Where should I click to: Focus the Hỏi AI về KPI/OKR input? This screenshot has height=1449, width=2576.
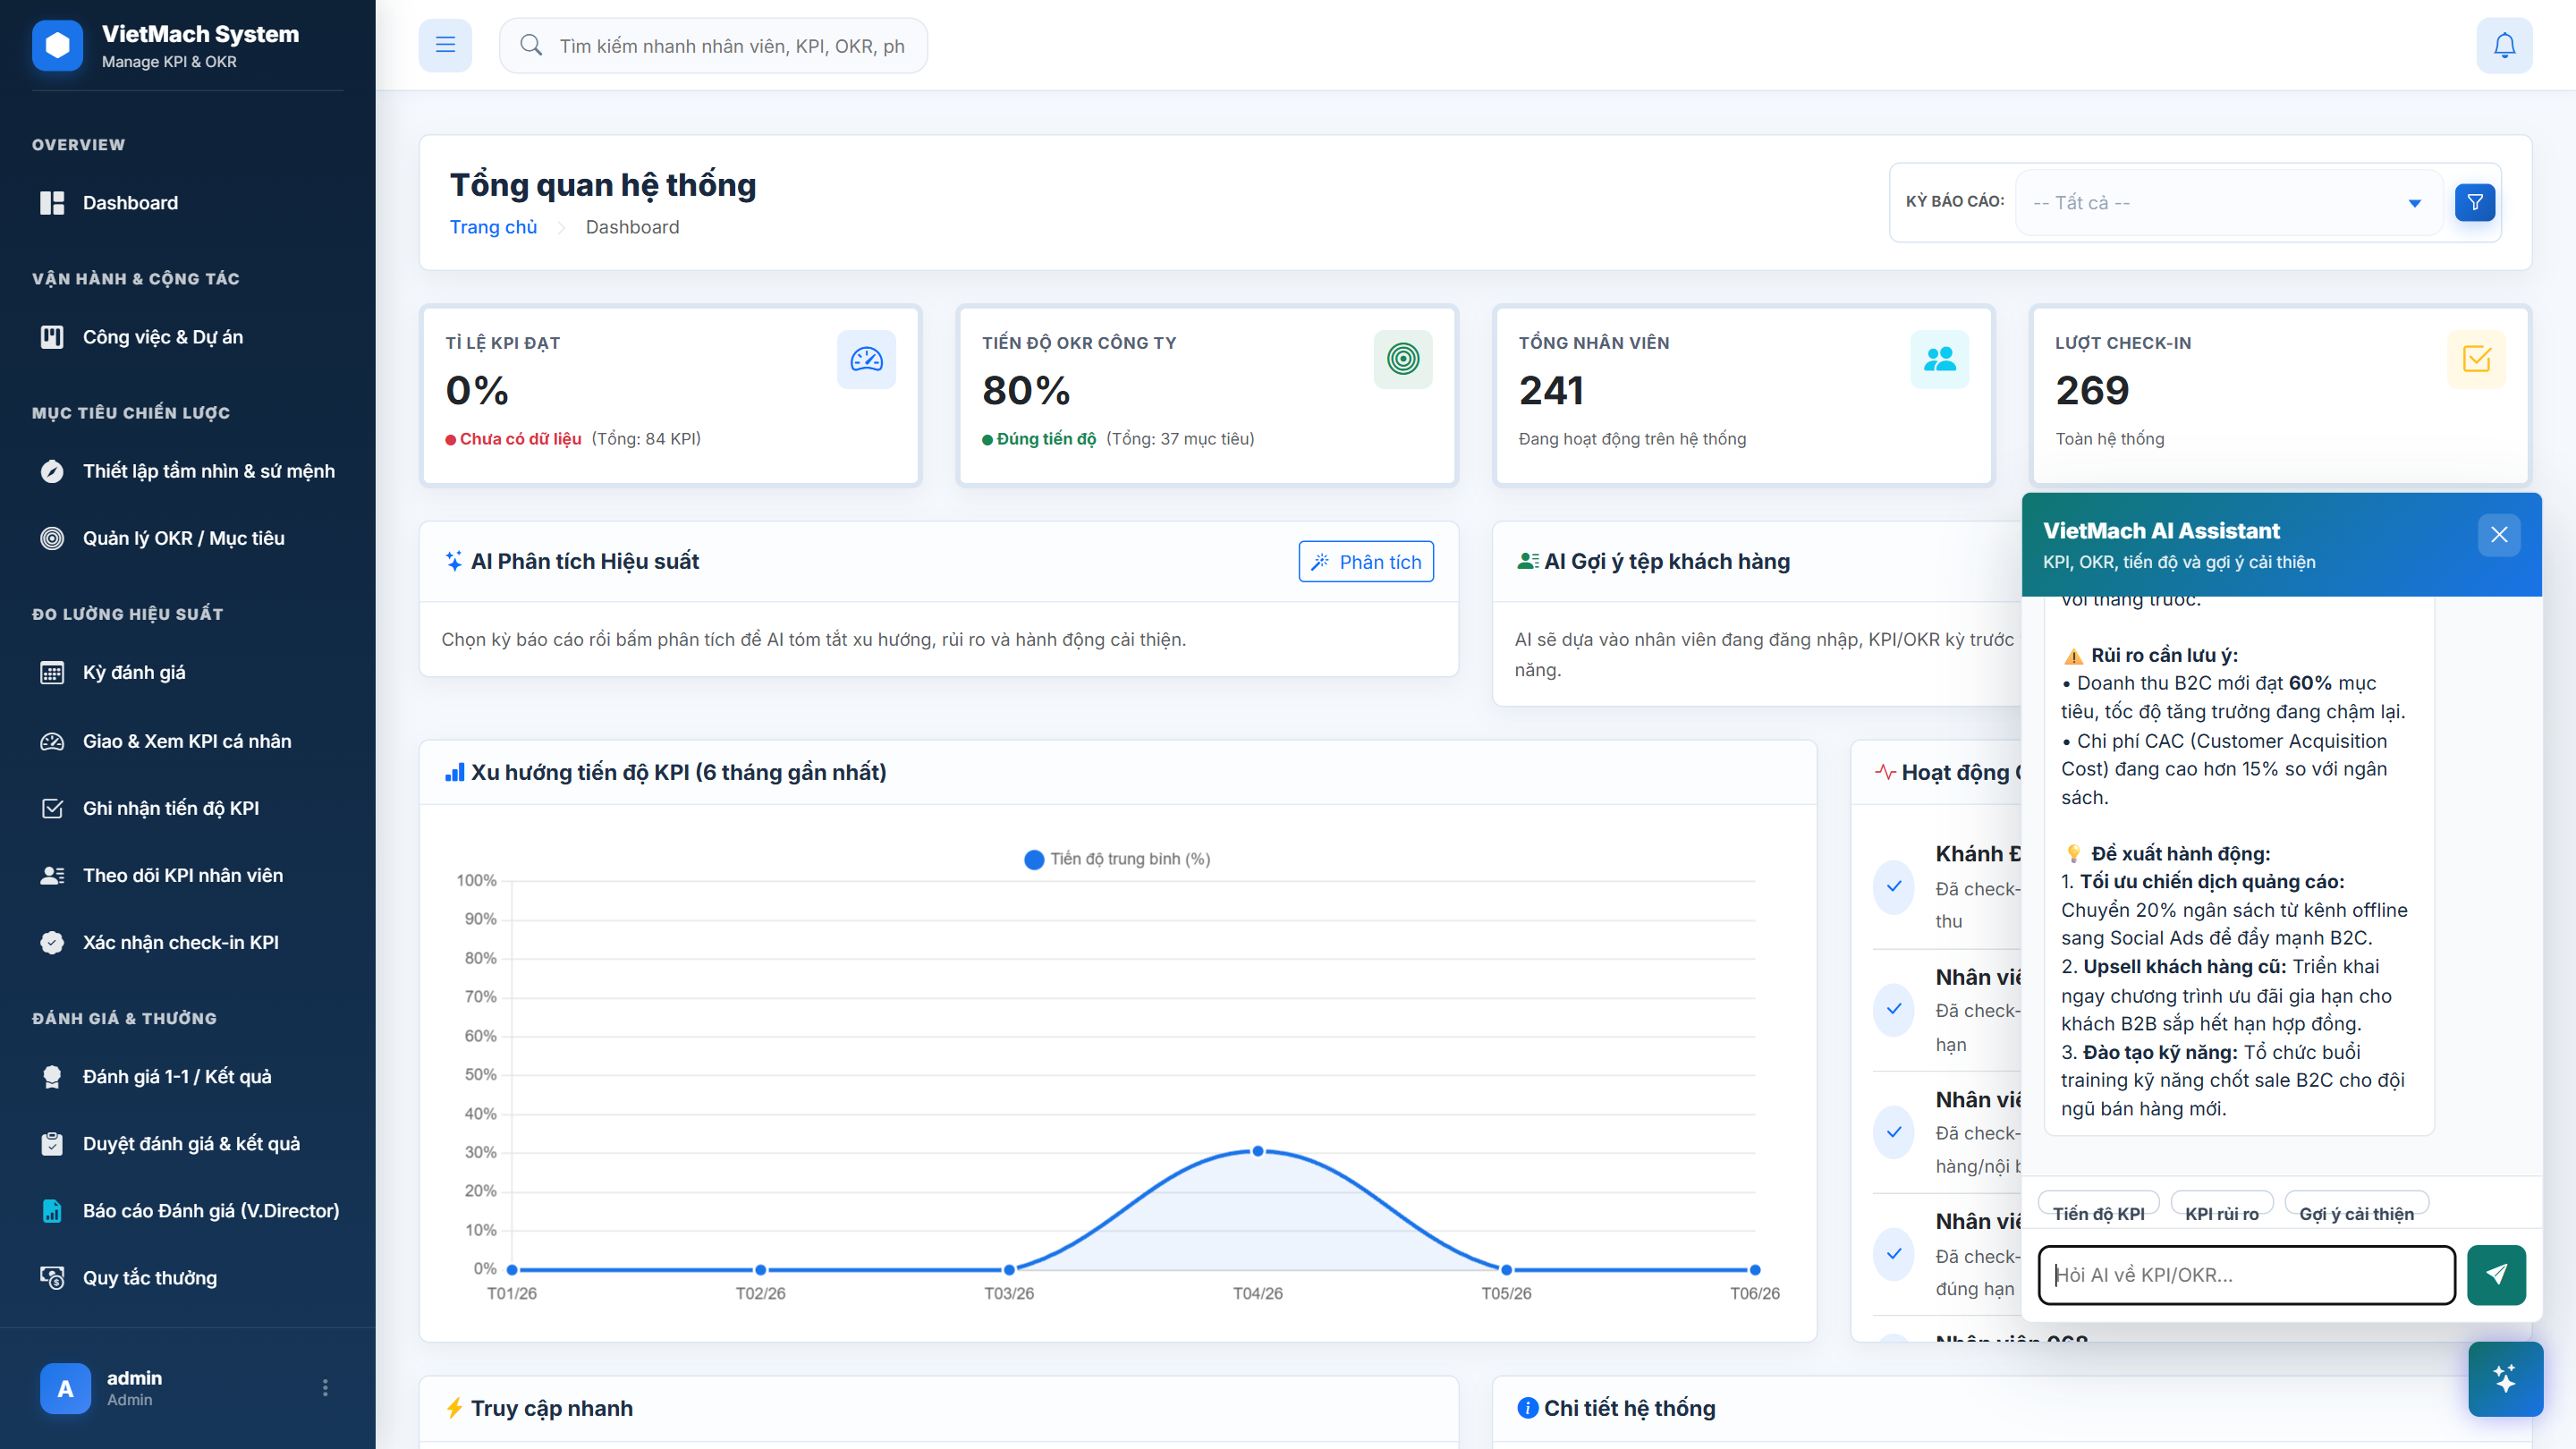click(x=2246, y=1274)
